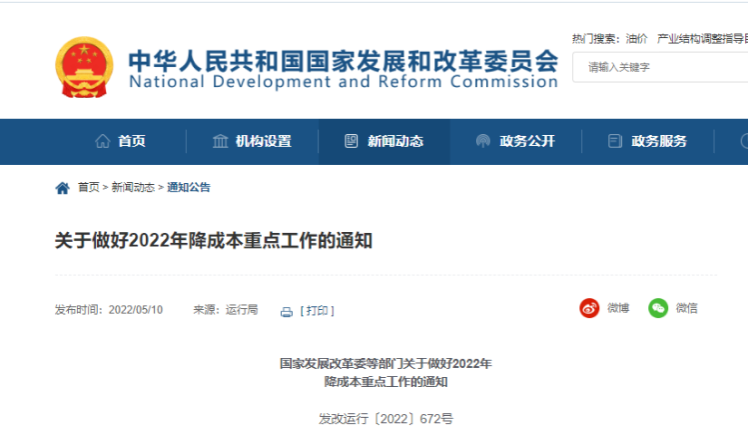Click 新闻动态 in the breadcrumb trail
Viewport: 748px width, 435px height.
[x=133, y=187]
